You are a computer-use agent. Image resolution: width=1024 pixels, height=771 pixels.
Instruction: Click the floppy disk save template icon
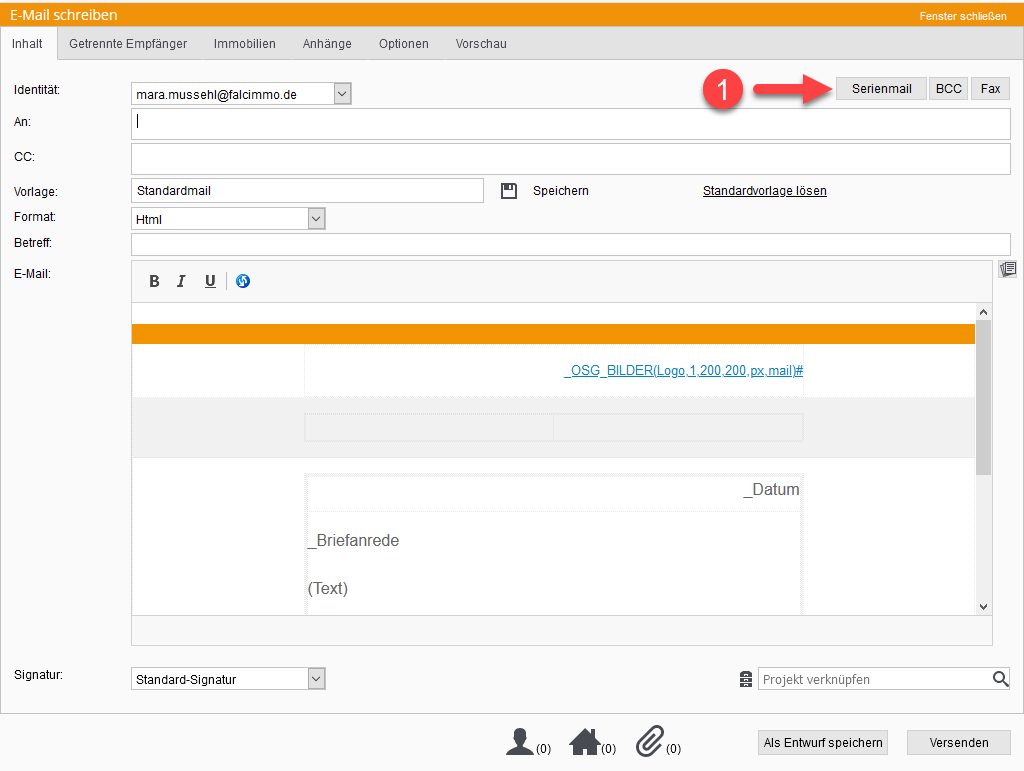pyautogui.click(x=509, y=191)
